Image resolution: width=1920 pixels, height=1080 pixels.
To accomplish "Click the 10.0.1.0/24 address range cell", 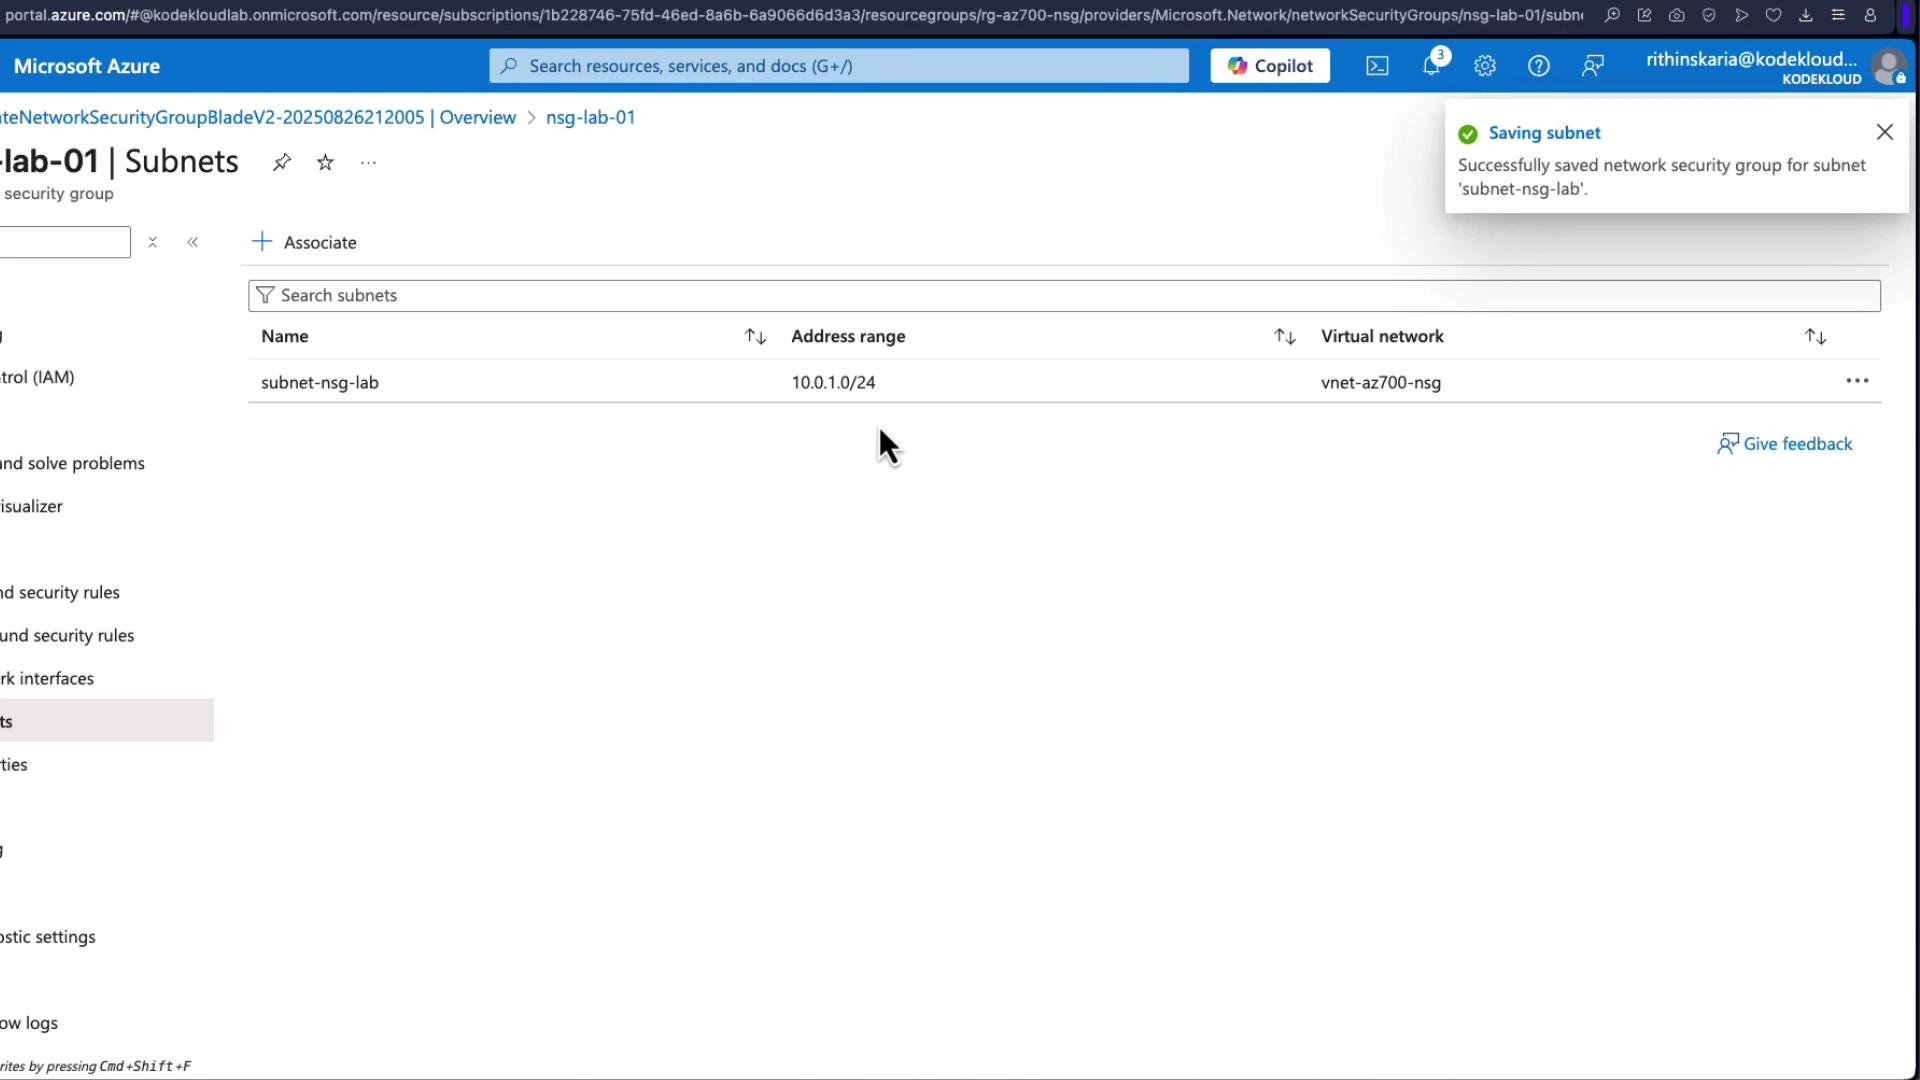I will point(833,382).
